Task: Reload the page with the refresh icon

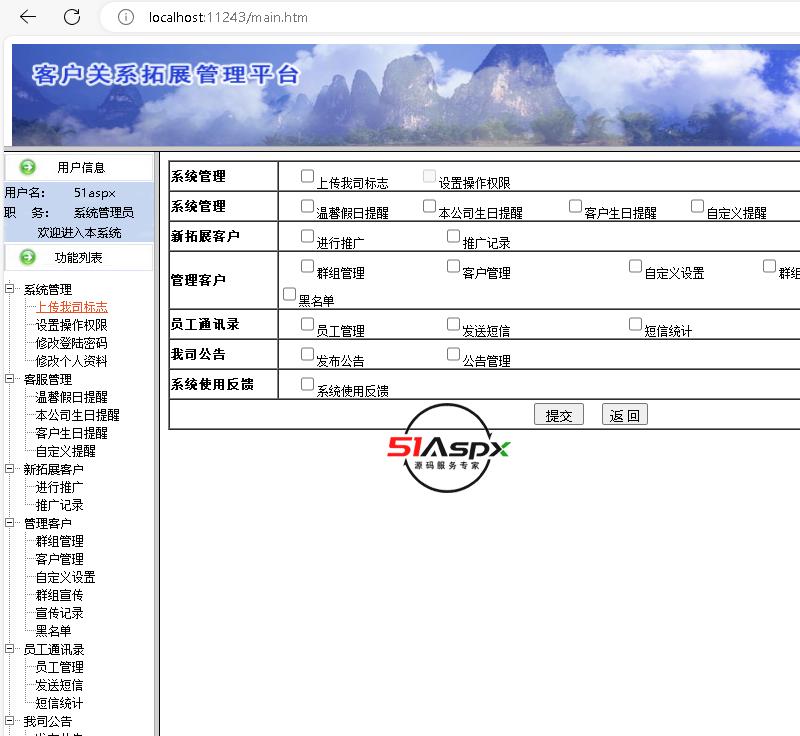Action: point(72,17)
